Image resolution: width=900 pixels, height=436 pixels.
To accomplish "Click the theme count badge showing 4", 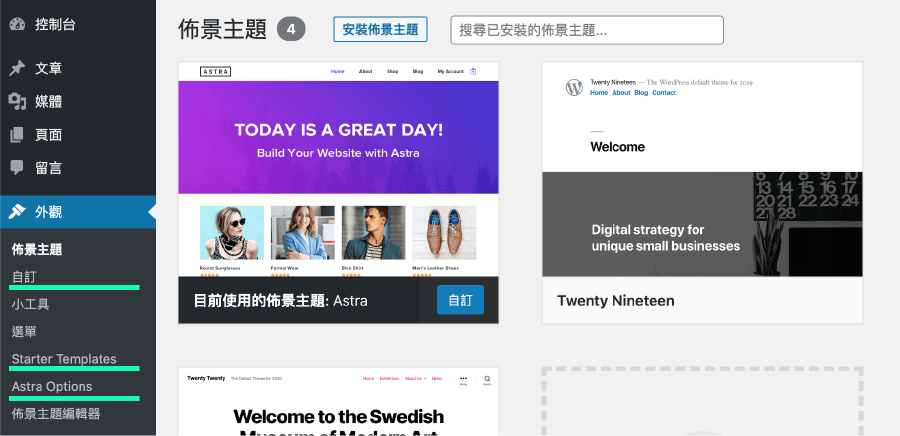I will (x=291, y=30).
